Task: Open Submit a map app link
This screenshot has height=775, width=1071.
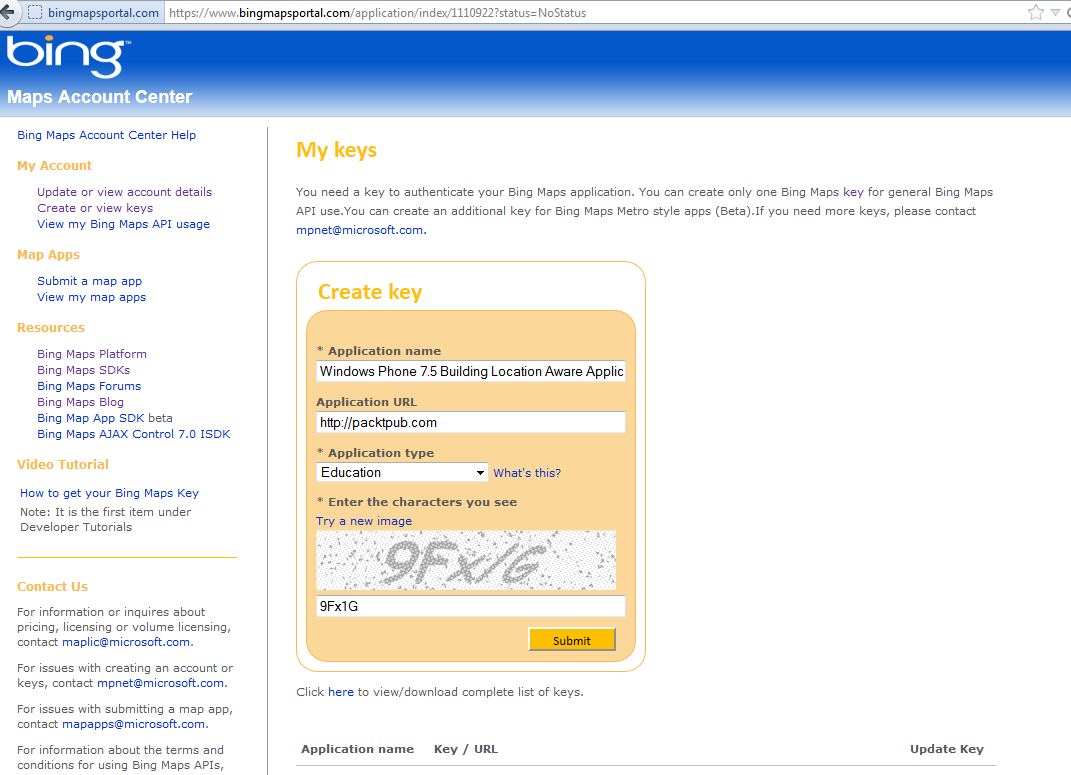Action: (89, 281)
